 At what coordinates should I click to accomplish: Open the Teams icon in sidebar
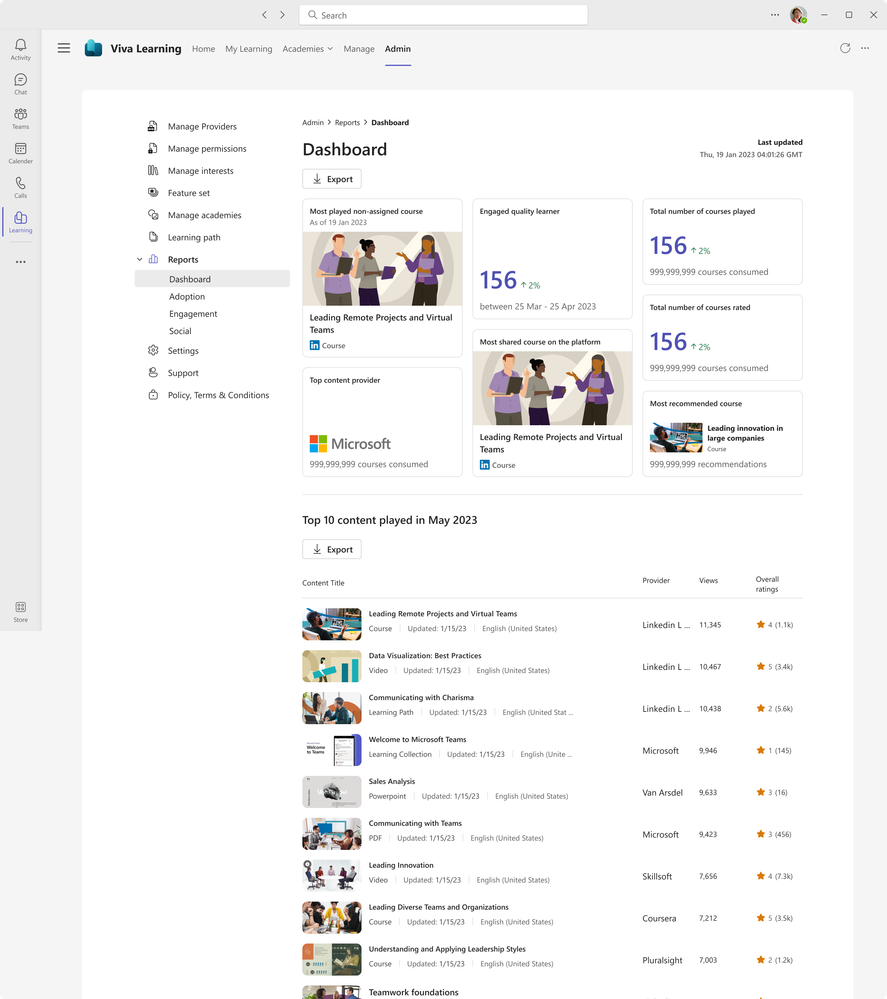click(20, 114)
